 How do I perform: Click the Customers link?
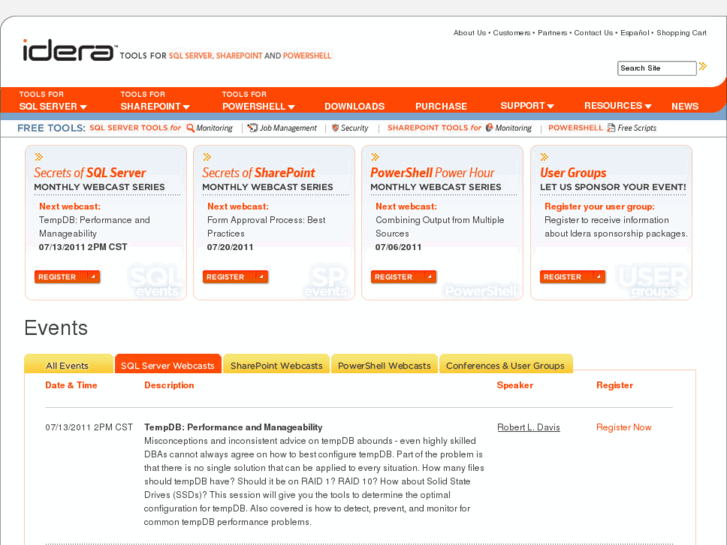511,33
